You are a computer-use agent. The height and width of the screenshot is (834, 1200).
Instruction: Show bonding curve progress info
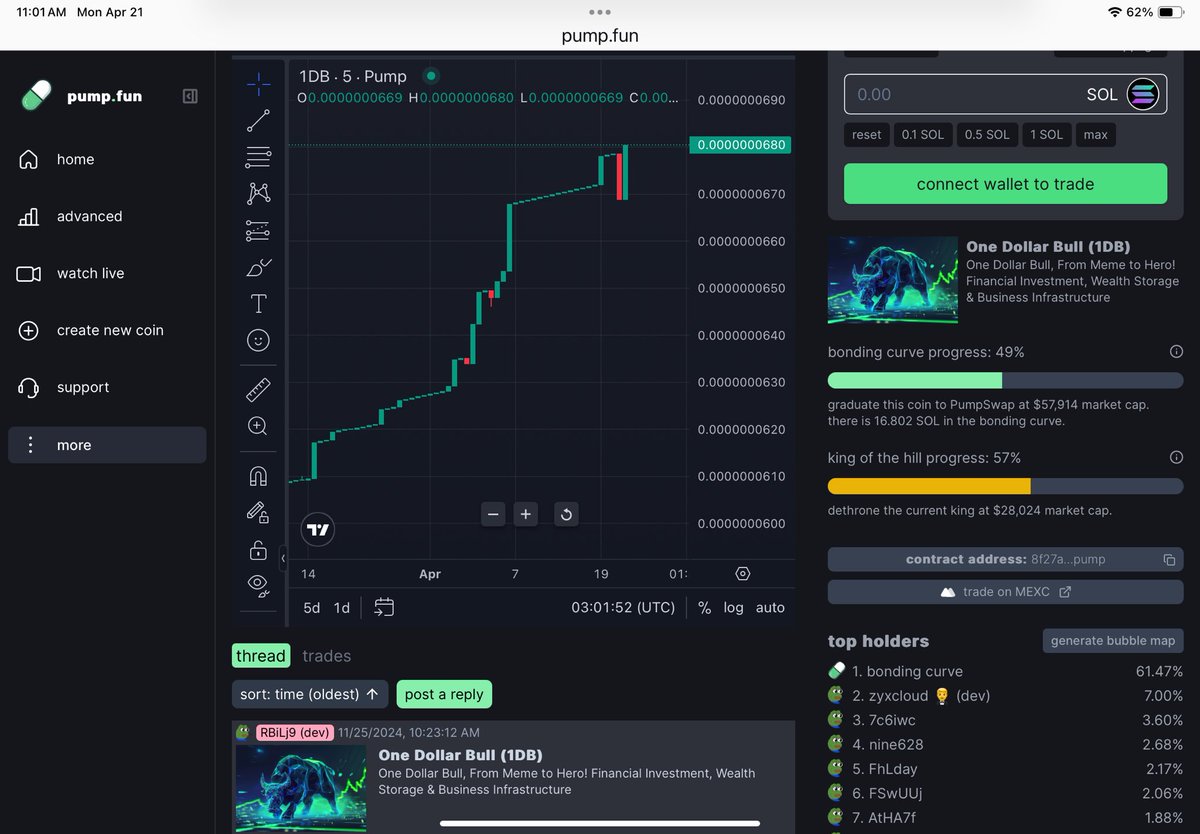[x=1176, y=352]
